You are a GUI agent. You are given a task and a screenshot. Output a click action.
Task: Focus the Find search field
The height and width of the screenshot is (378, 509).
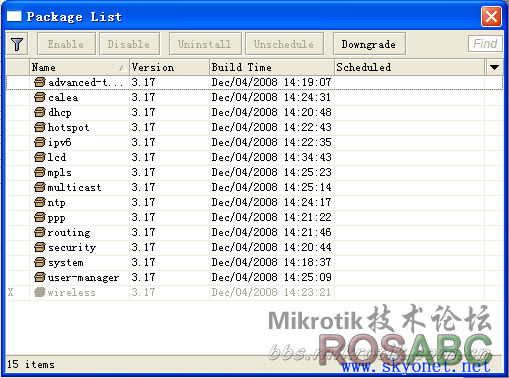(x=485, y=43)
